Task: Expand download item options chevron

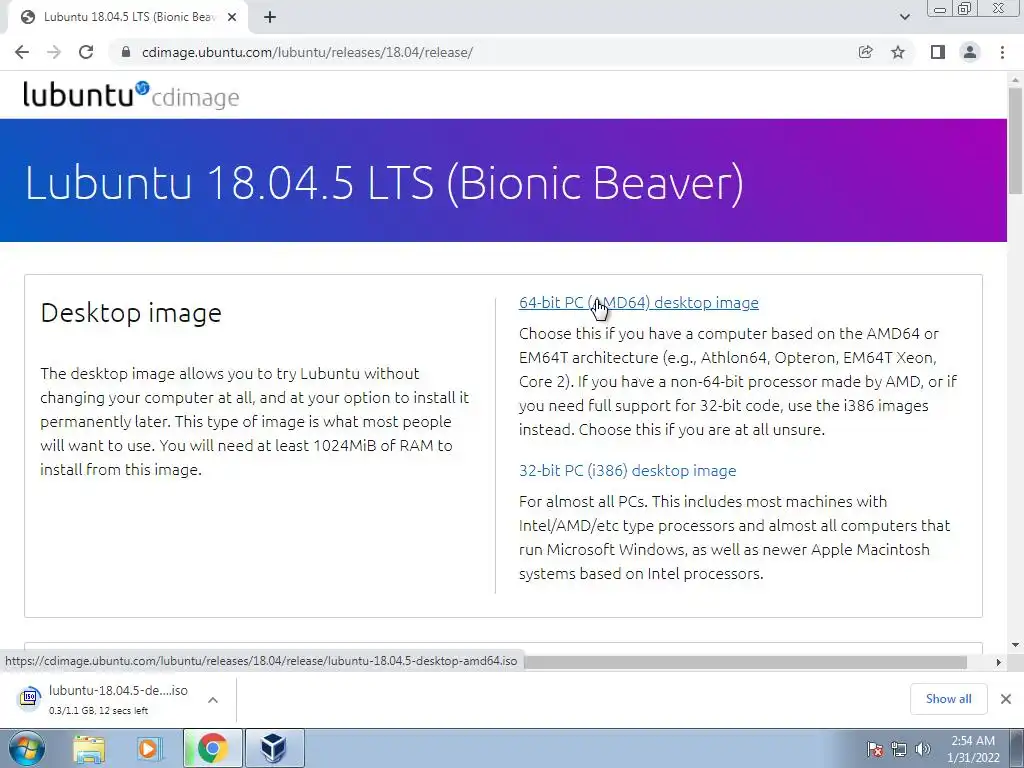Action: 213,699
